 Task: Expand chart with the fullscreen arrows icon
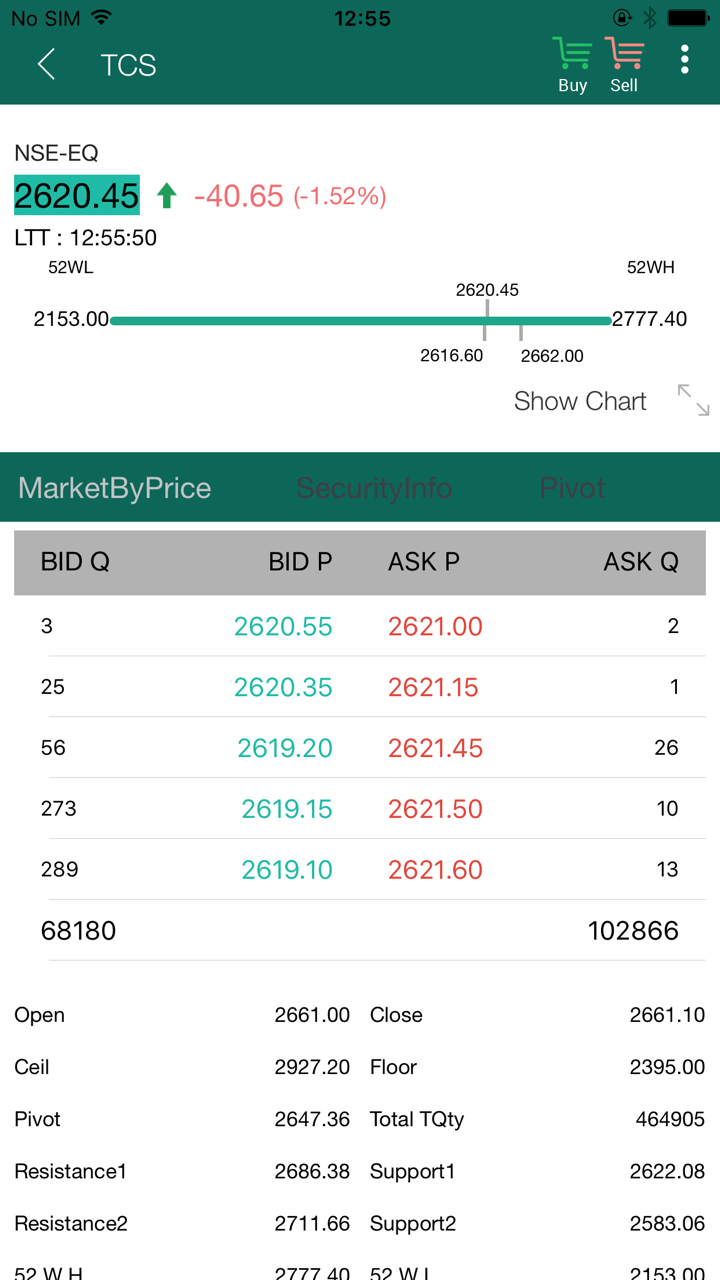pyautogui.click(x=693, y=400)
